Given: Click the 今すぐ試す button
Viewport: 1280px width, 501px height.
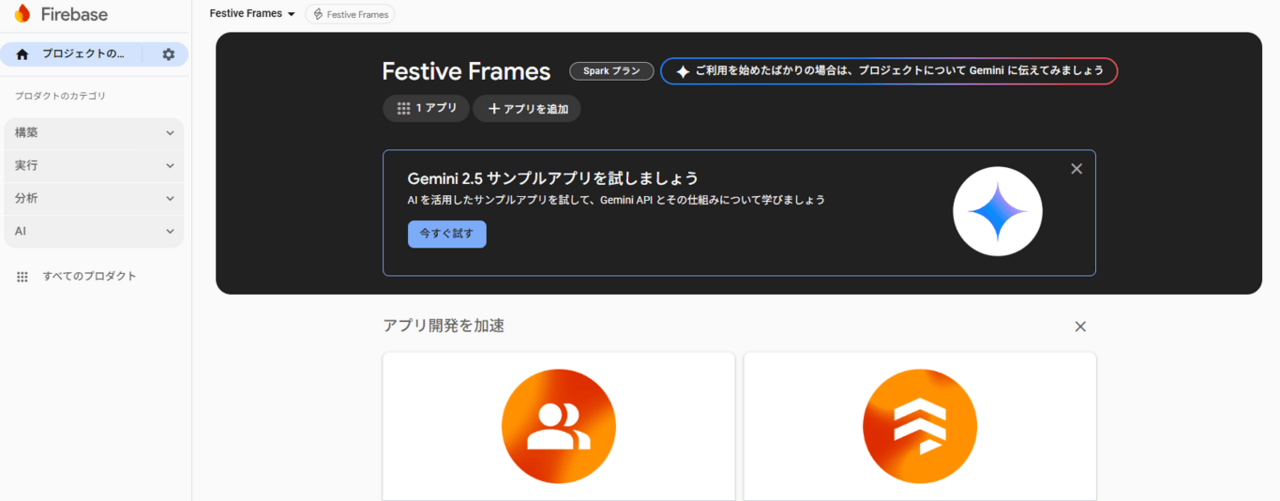Looking at the screenshot, I should tap(447, 234).
